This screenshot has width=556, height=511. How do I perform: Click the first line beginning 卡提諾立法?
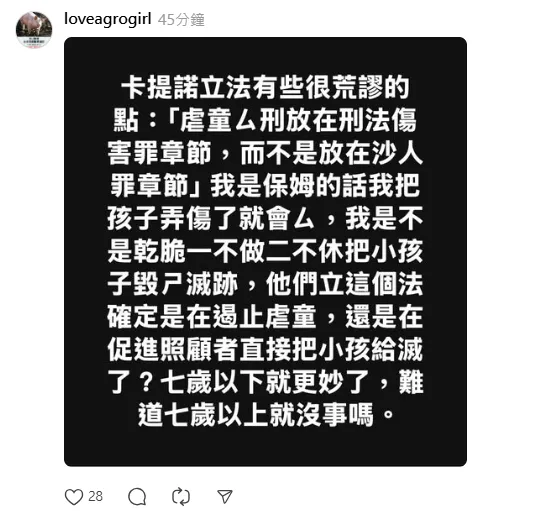tap(265, 88)
